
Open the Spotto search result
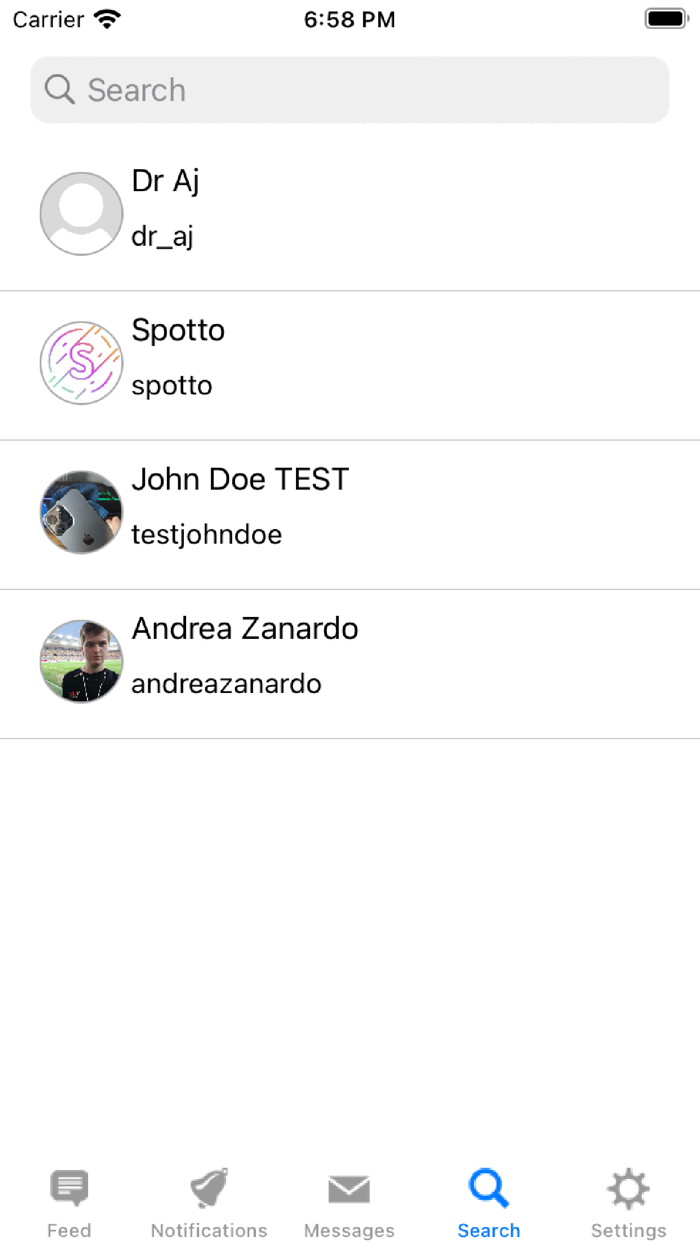click(350, 362)
